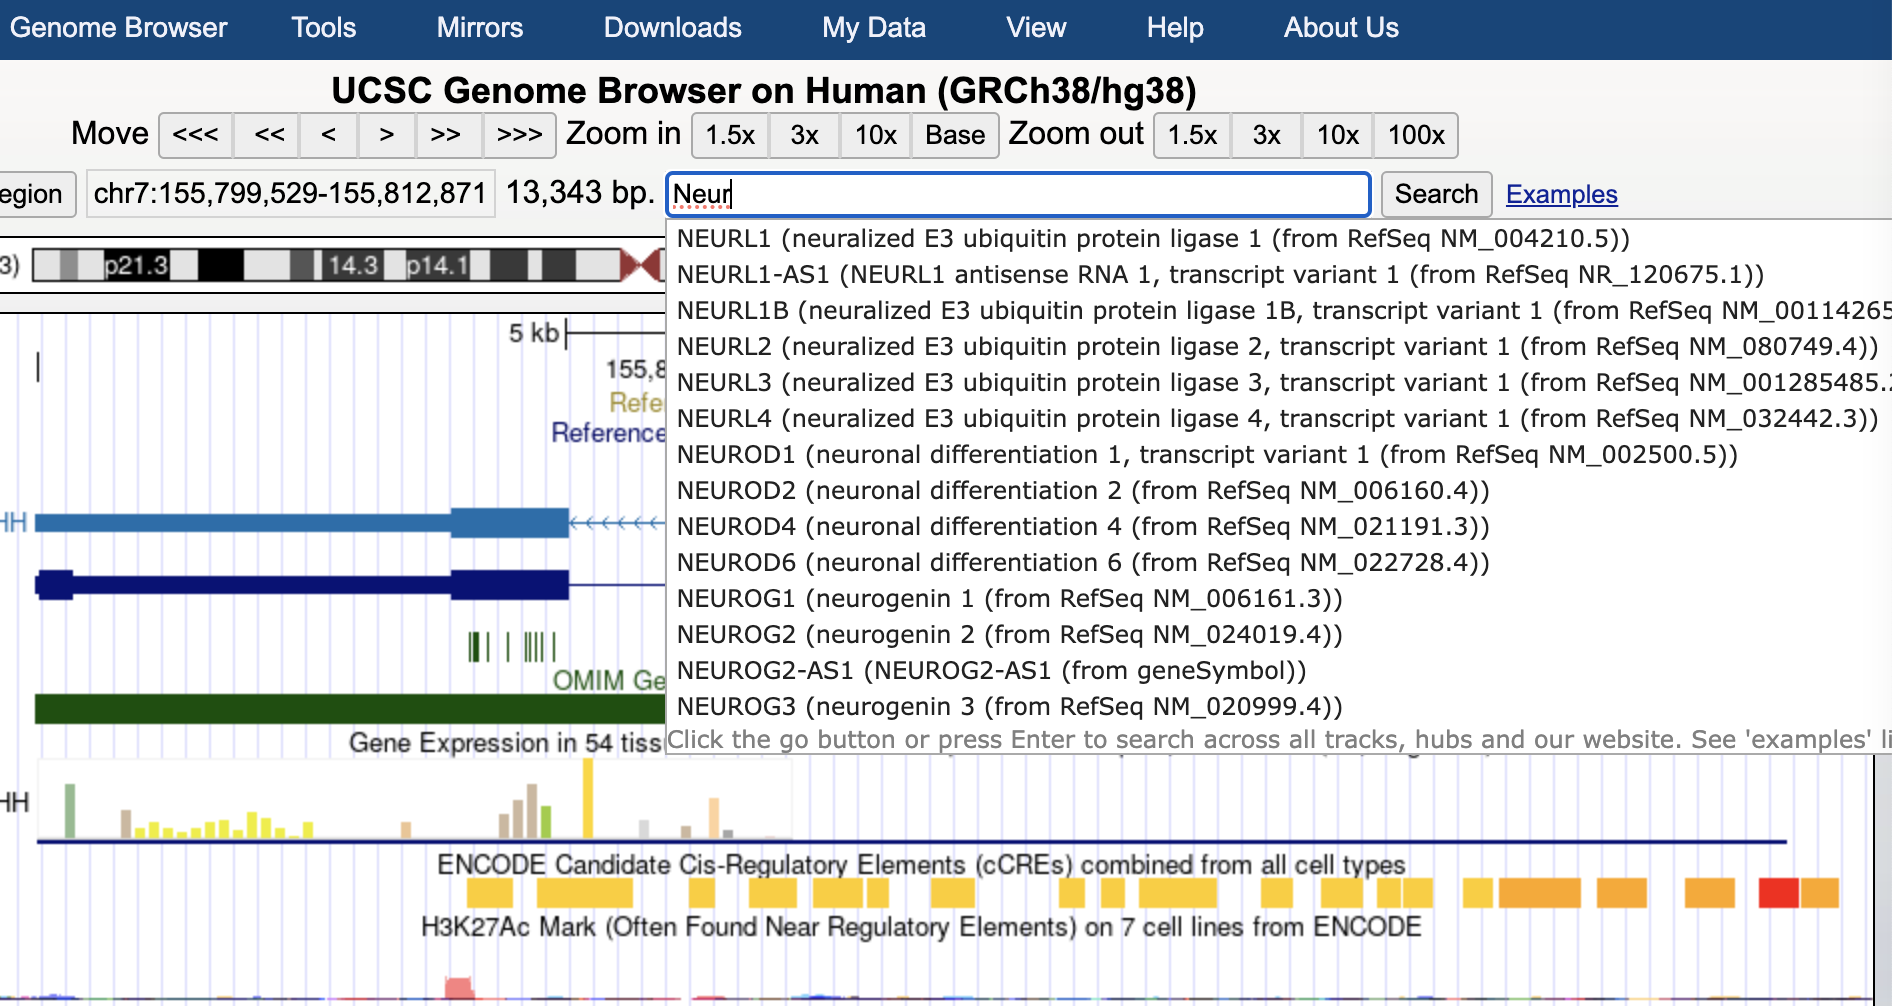Click the chromosome 7 centromere marker

click(x=640, y=266)
